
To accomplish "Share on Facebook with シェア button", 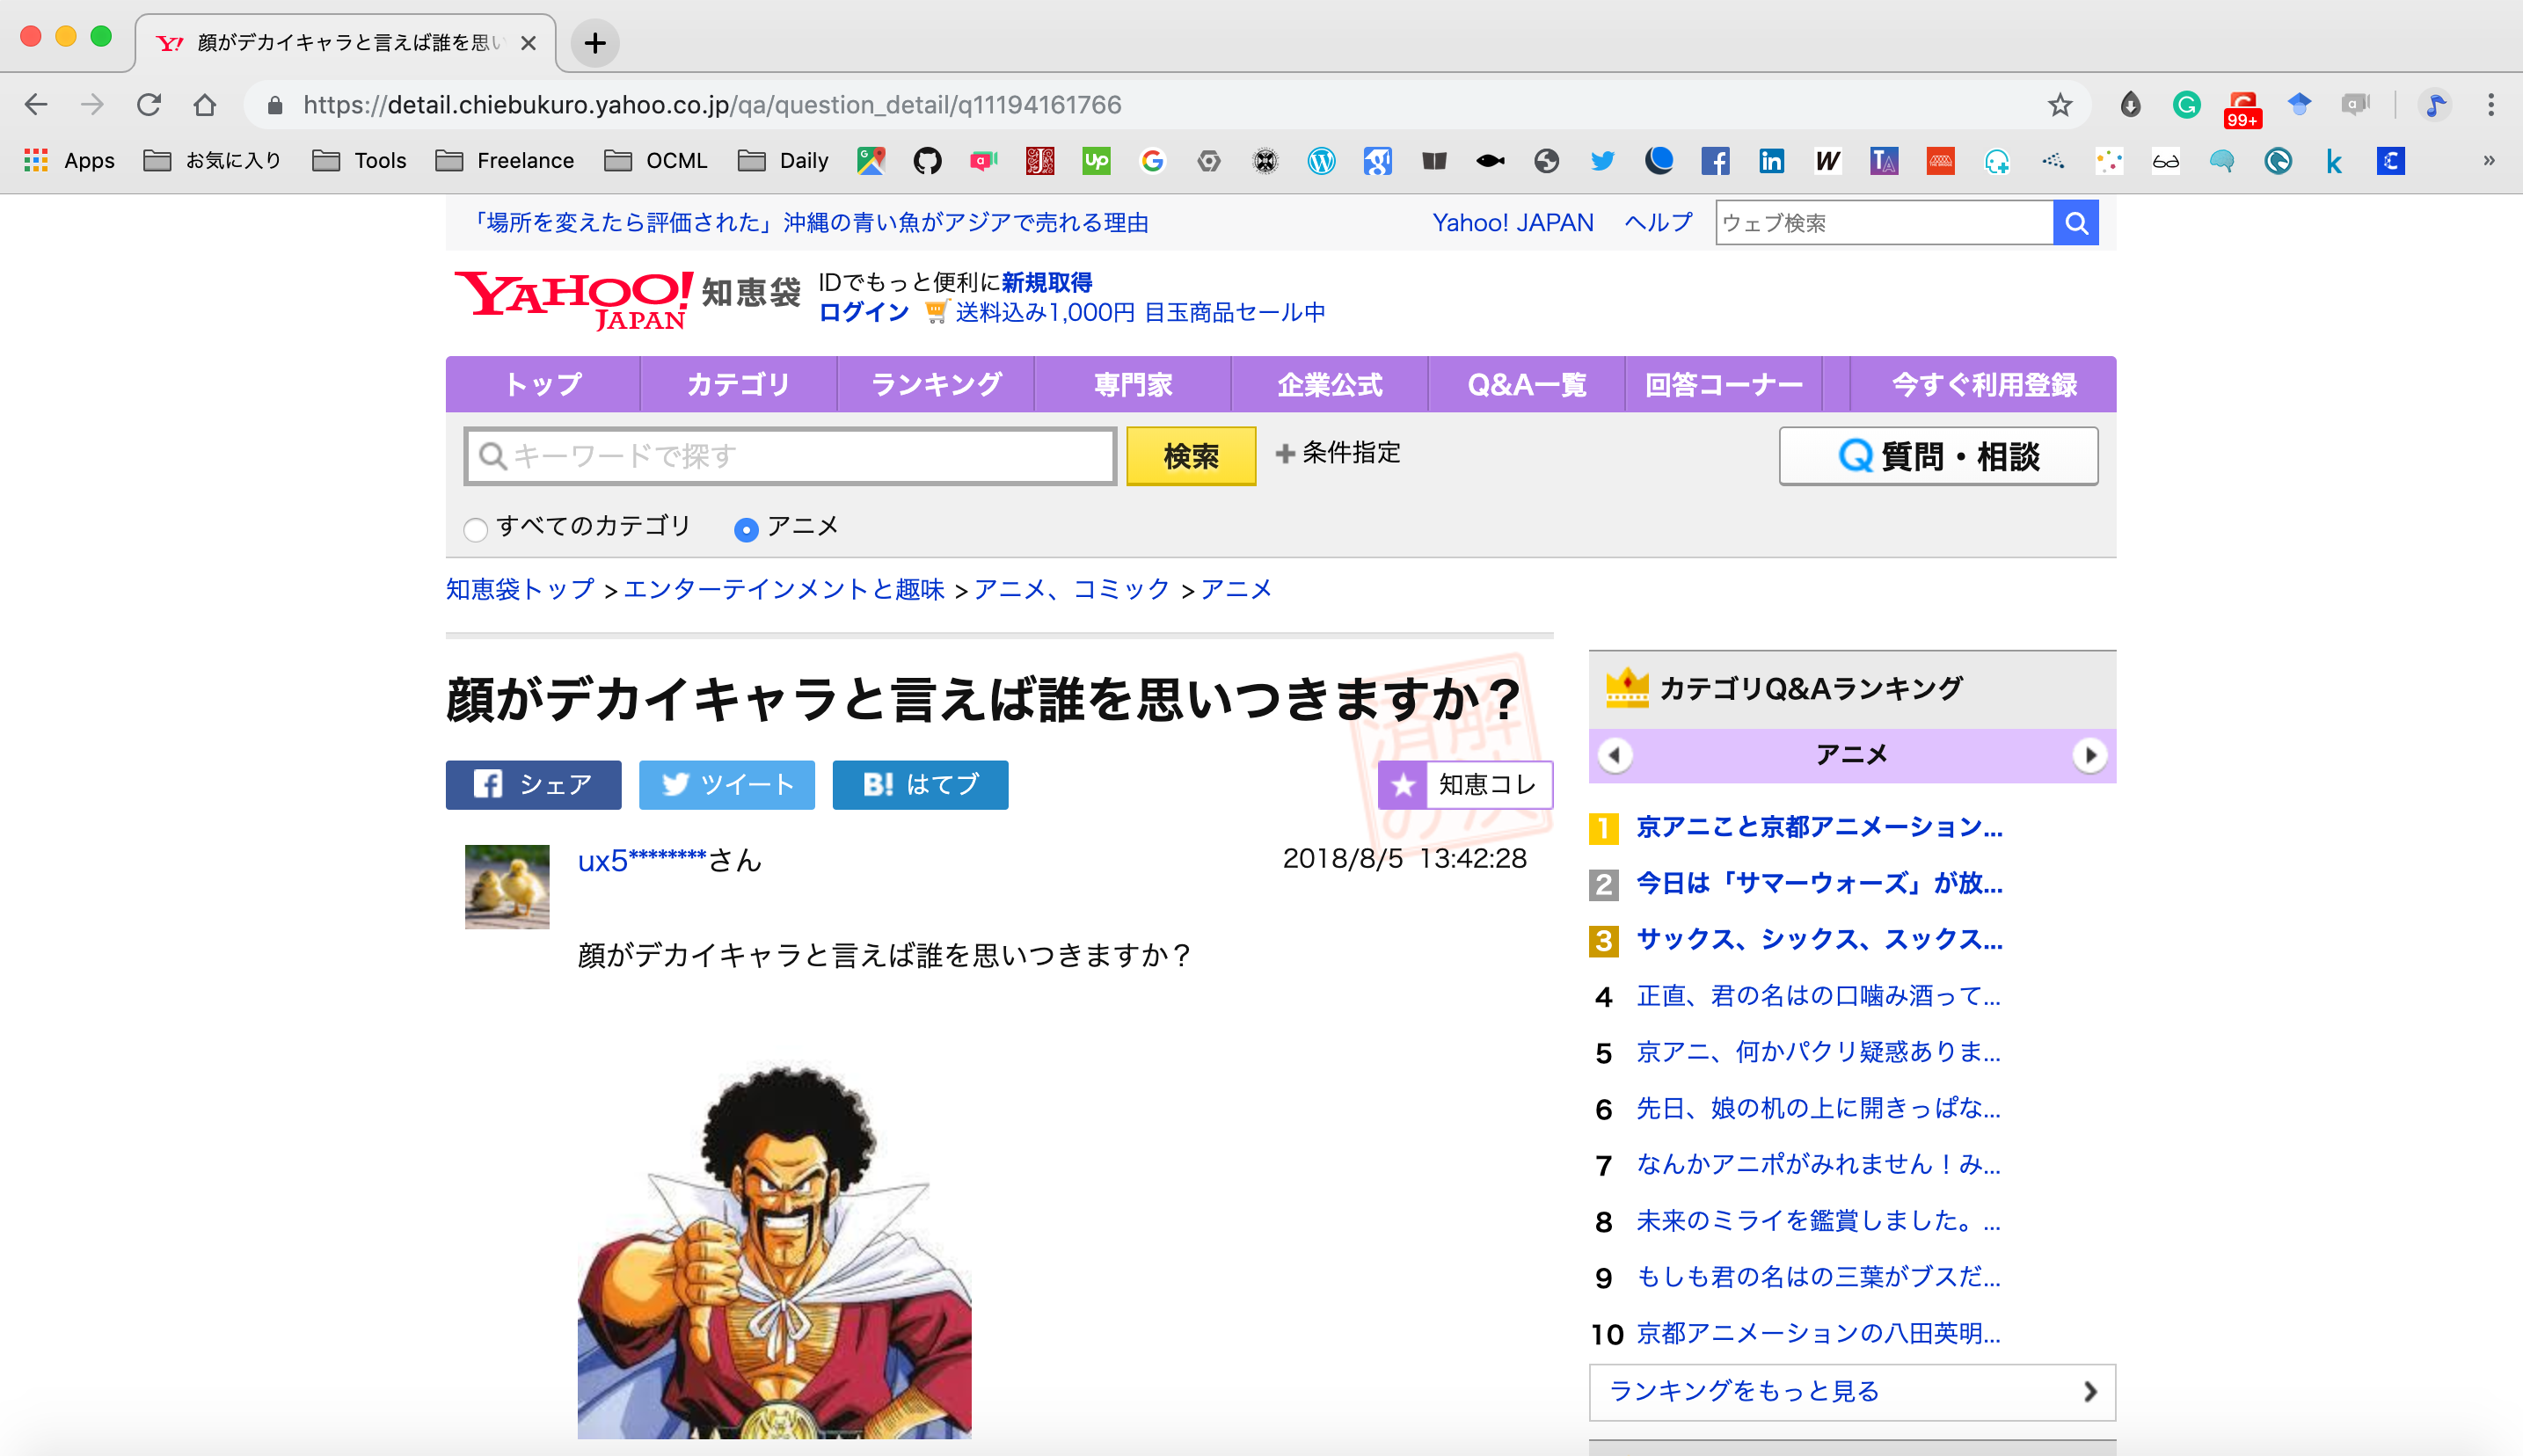I will (533, 785).
